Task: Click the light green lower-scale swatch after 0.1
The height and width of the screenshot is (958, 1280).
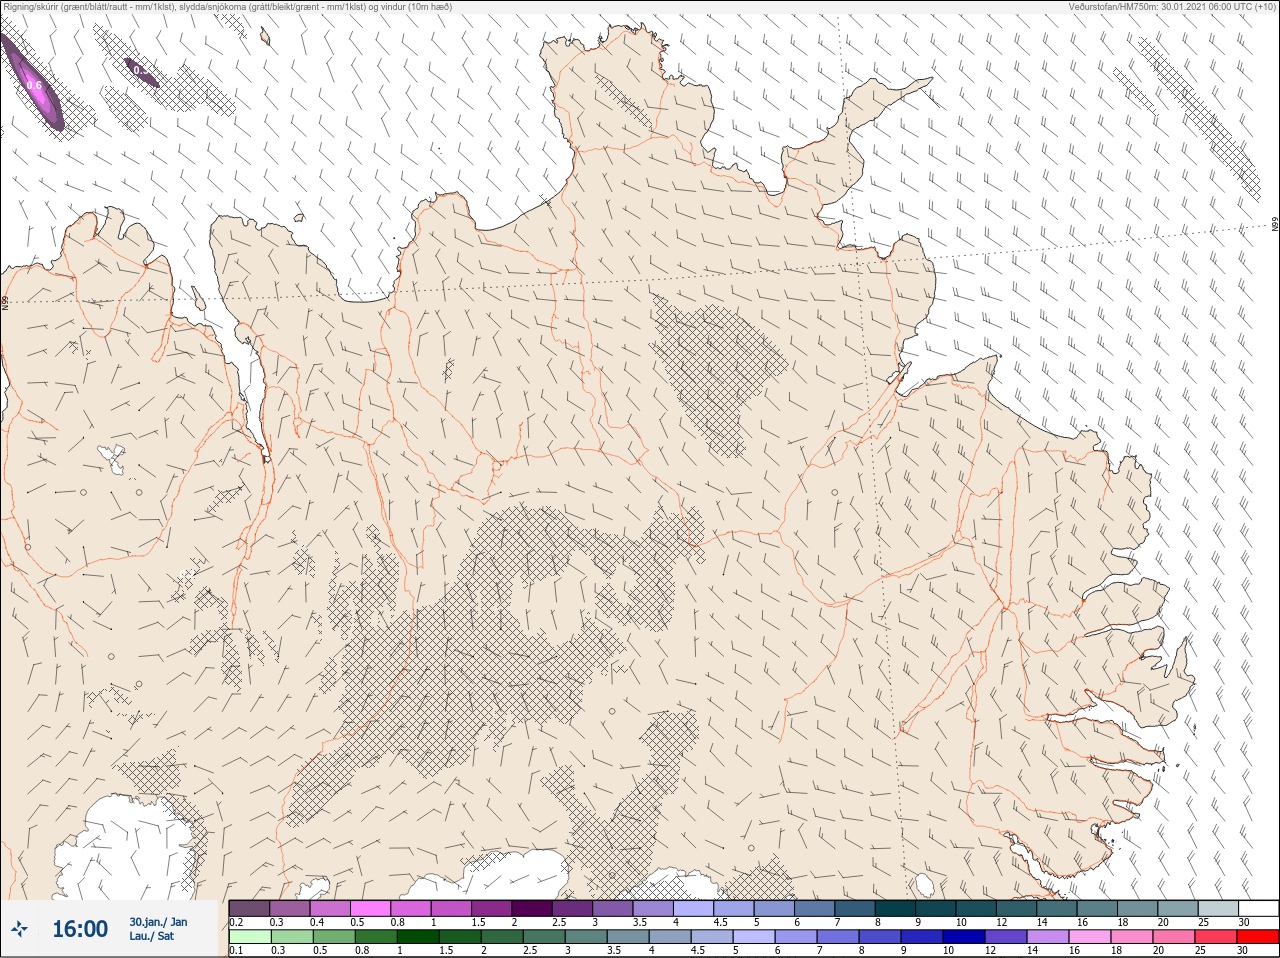Action: pos(249,936)
